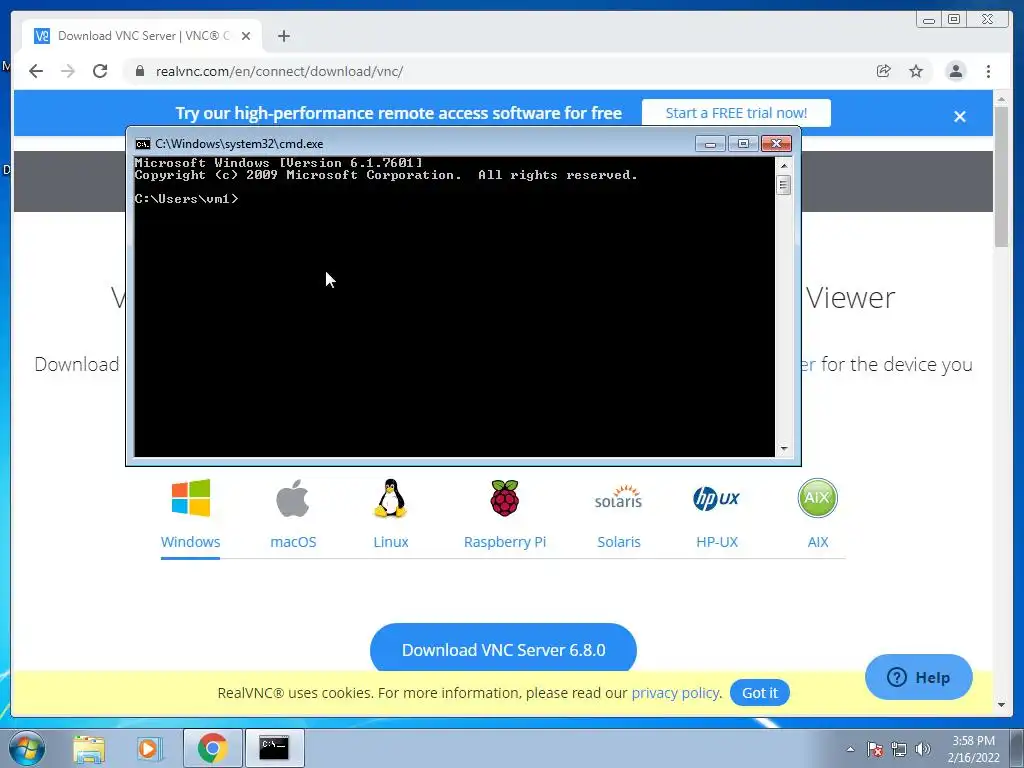This screenshot has width=1024, height=768.
Task: Open the Chrome profile avatar
Action: (955, 71)
